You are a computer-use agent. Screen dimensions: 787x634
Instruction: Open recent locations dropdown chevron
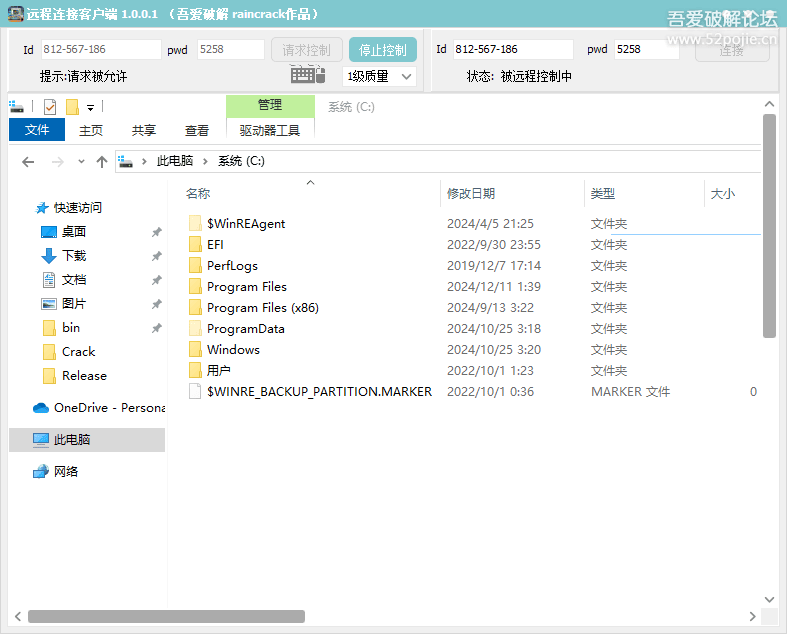coord(81,162)
